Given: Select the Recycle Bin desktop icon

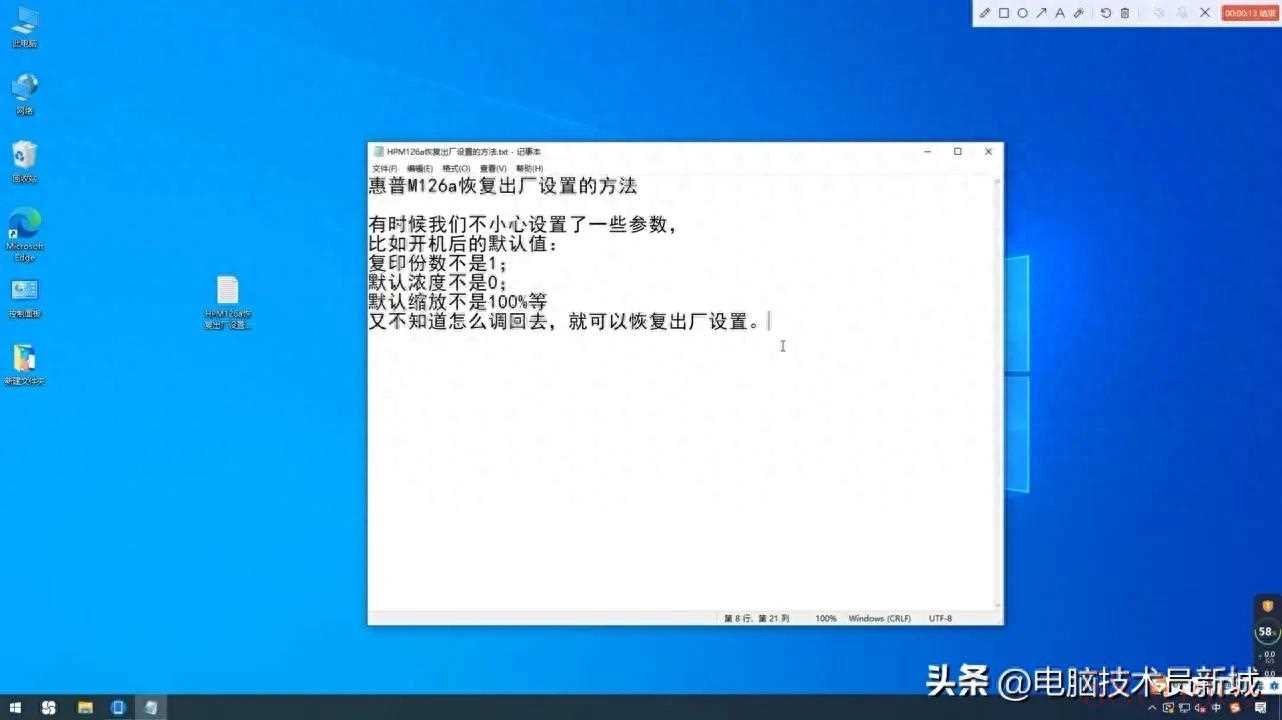Looking at the screenshot, I should pyautogui.click(x=24, y=161).
